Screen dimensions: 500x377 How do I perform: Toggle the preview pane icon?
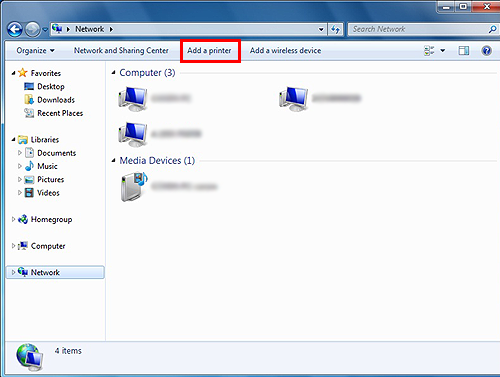[x=464, y=51]
